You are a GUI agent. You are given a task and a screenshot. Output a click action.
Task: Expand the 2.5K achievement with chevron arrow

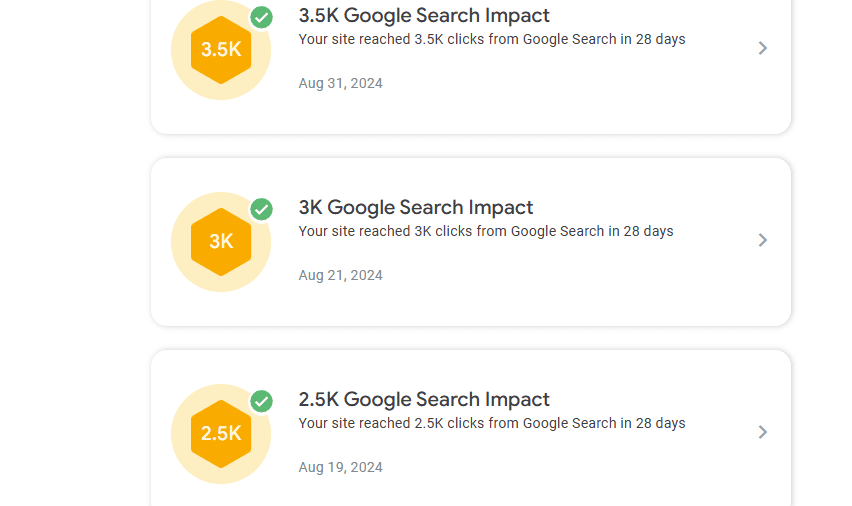763,432
